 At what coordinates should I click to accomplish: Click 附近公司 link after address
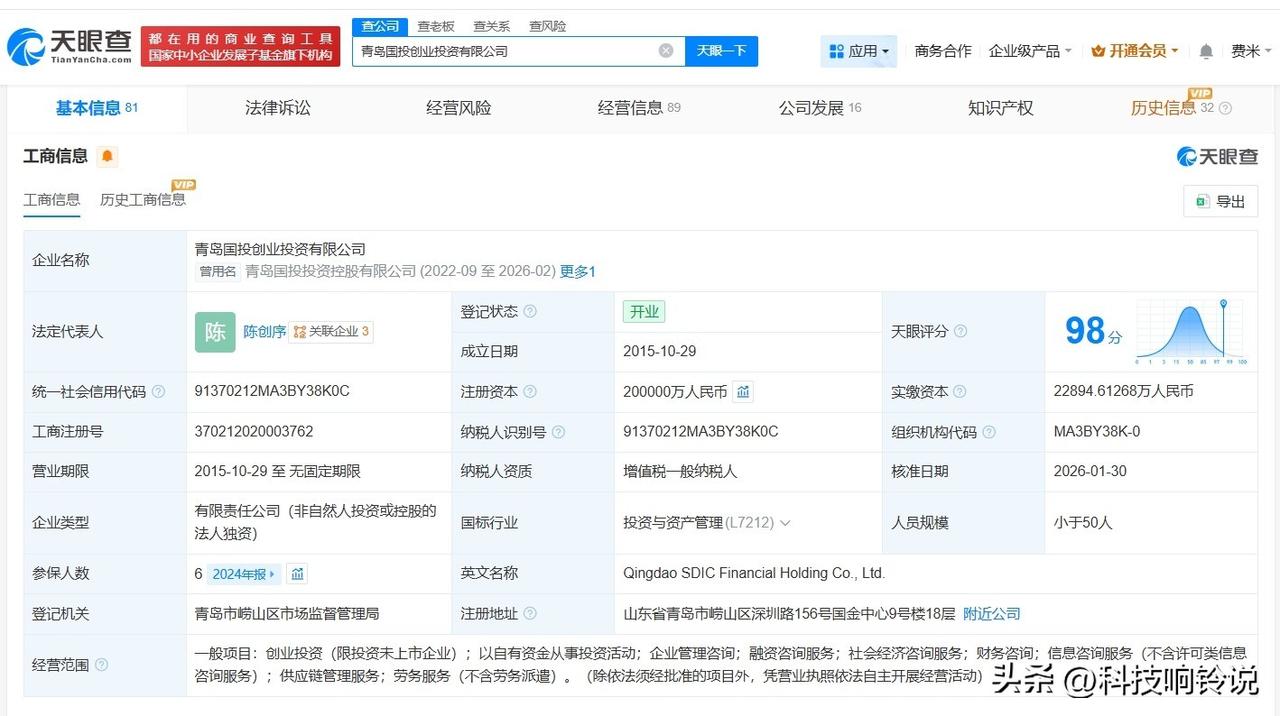(992, 614)
